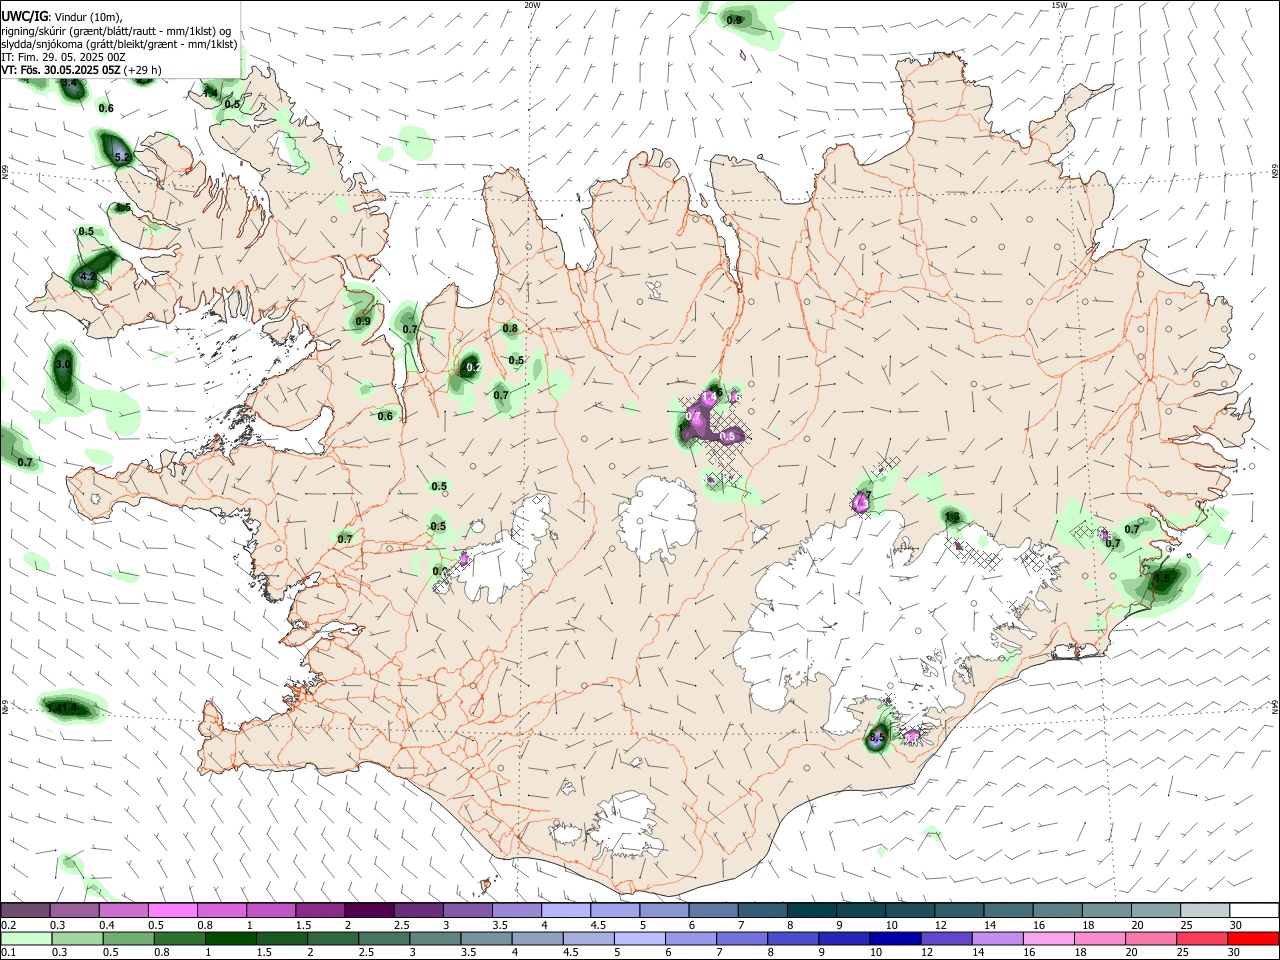Pick the deep blue 10–12 rain legend swatch
1280x960 pixels.
click(x=896, y=938)
